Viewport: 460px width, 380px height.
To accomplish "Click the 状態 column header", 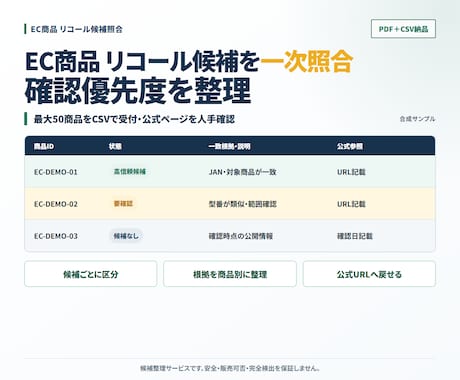I will pos(115,146).
